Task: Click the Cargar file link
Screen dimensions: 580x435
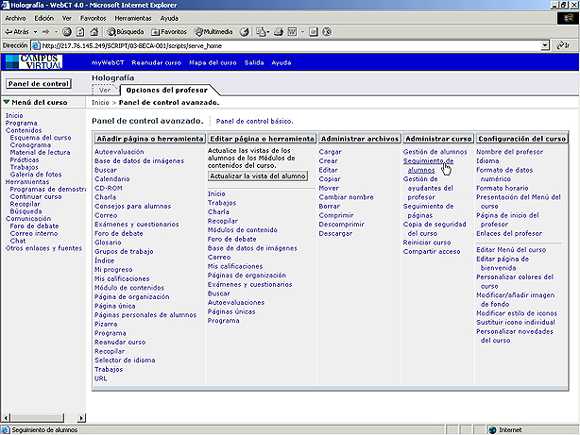Action: (x=330, y=152)
